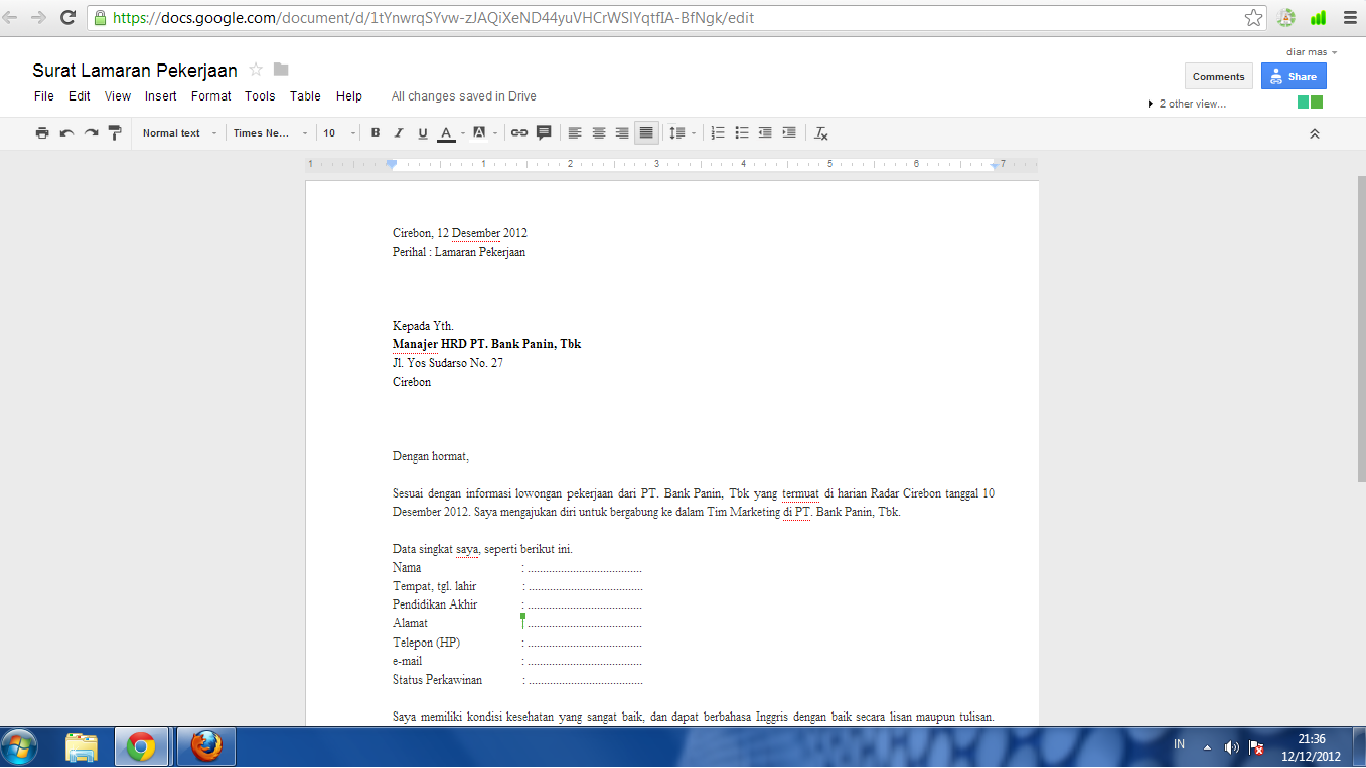
Task: Click the document title Surat Lamaran Pekerjaan
Action: 135,70
